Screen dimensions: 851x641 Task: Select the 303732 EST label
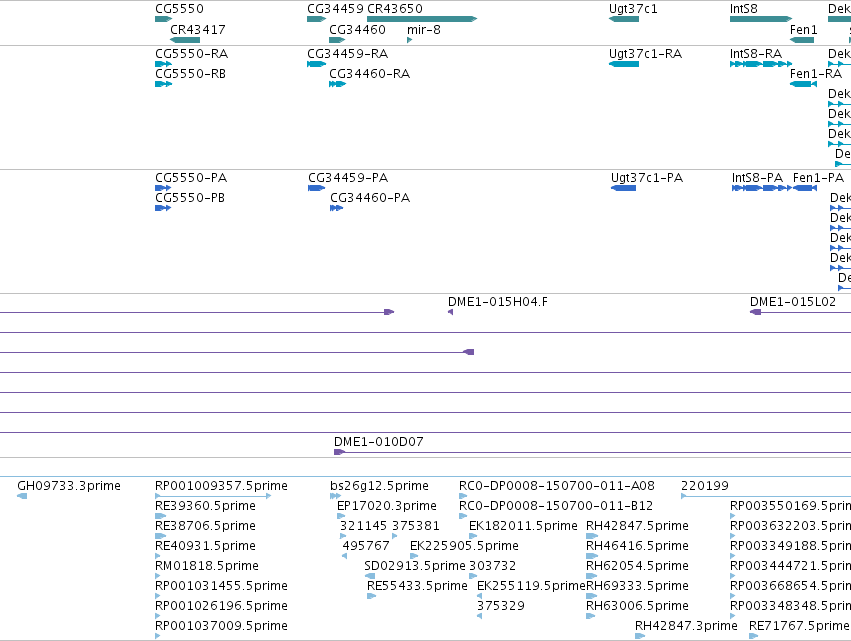(492, 566)
